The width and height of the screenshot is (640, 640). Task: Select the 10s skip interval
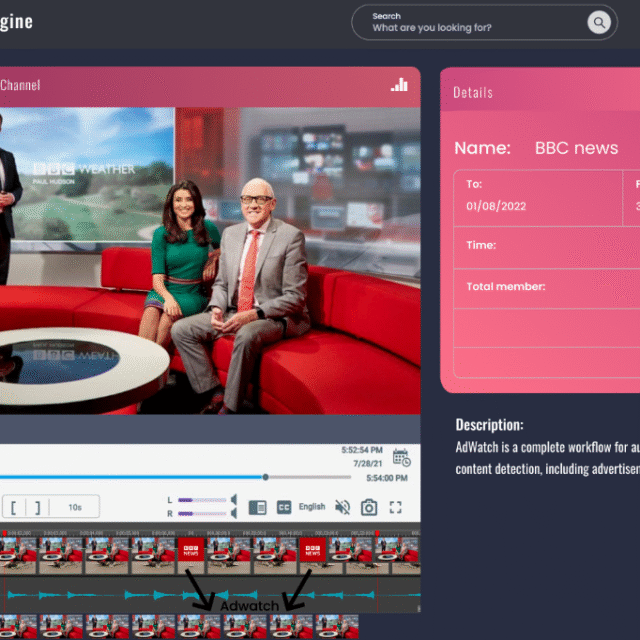coord(75,507)
